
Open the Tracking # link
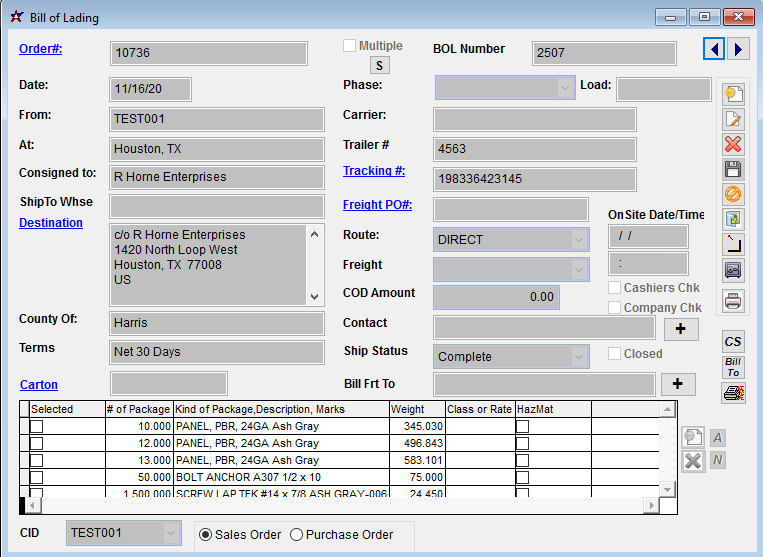(x=374, y=171)
